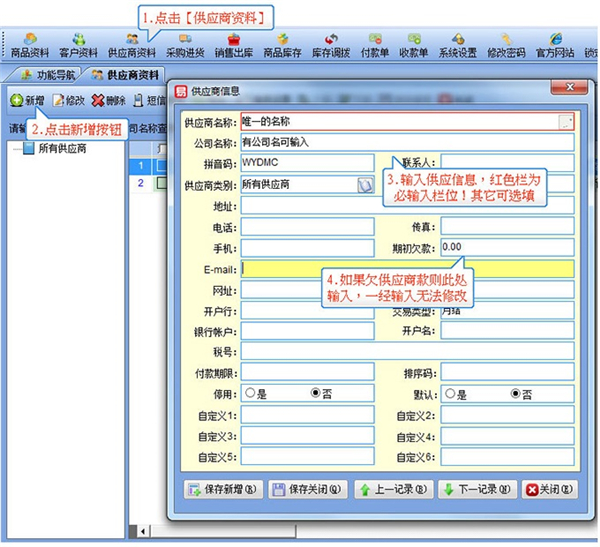The height and width of the screenshot is (547, 600).
Task: Click 关闭 button at dialog bottom
Action: (x=550, y=489)
